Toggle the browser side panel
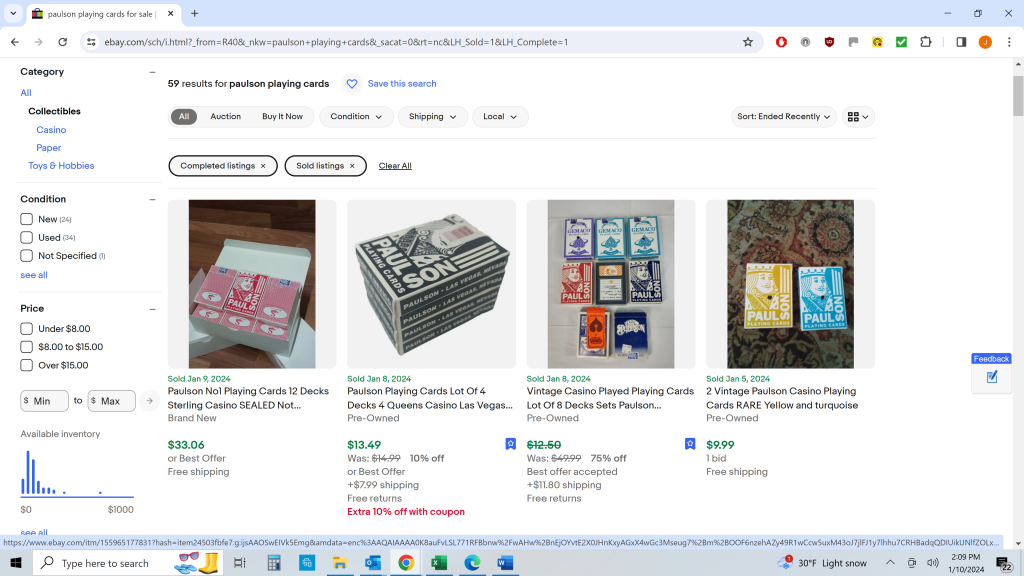The height and width of the screenshot is (576, 1024). click(961, 42)
